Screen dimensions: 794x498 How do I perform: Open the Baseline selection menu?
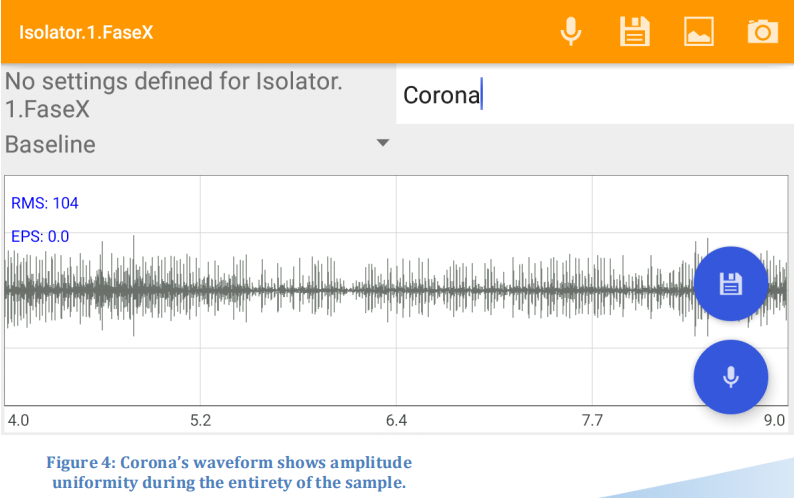[197, 144]
